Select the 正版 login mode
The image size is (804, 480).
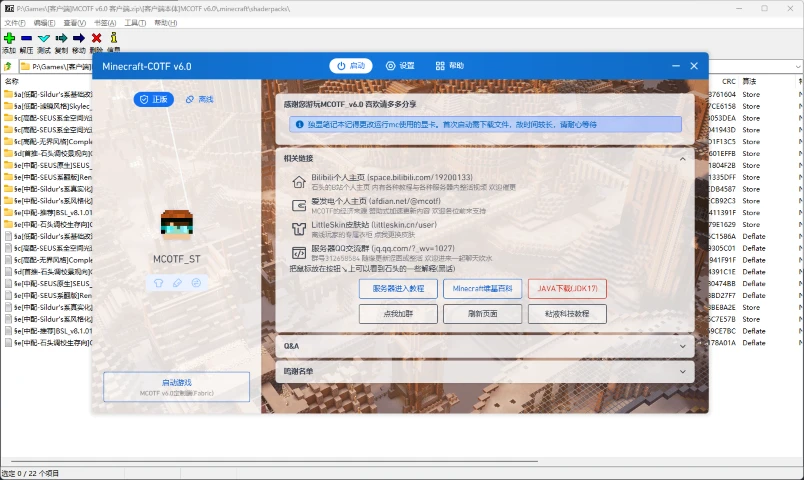(x=154, y=99)
